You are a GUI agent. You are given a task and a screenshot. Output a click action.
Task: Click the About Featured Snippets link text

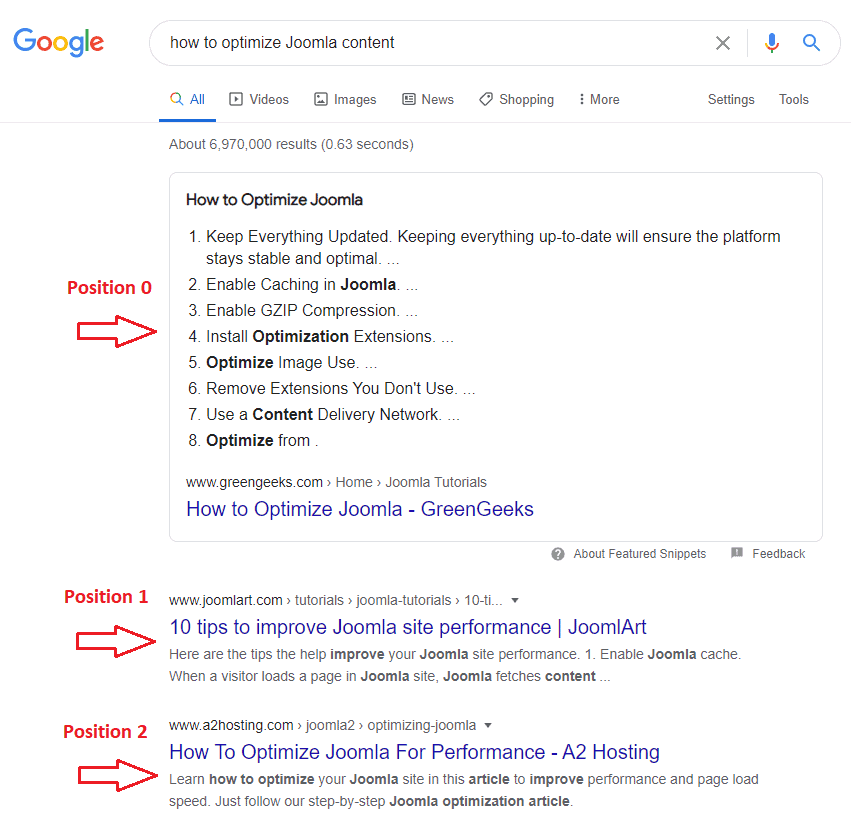pyautogui.click(x=639, y=554)
